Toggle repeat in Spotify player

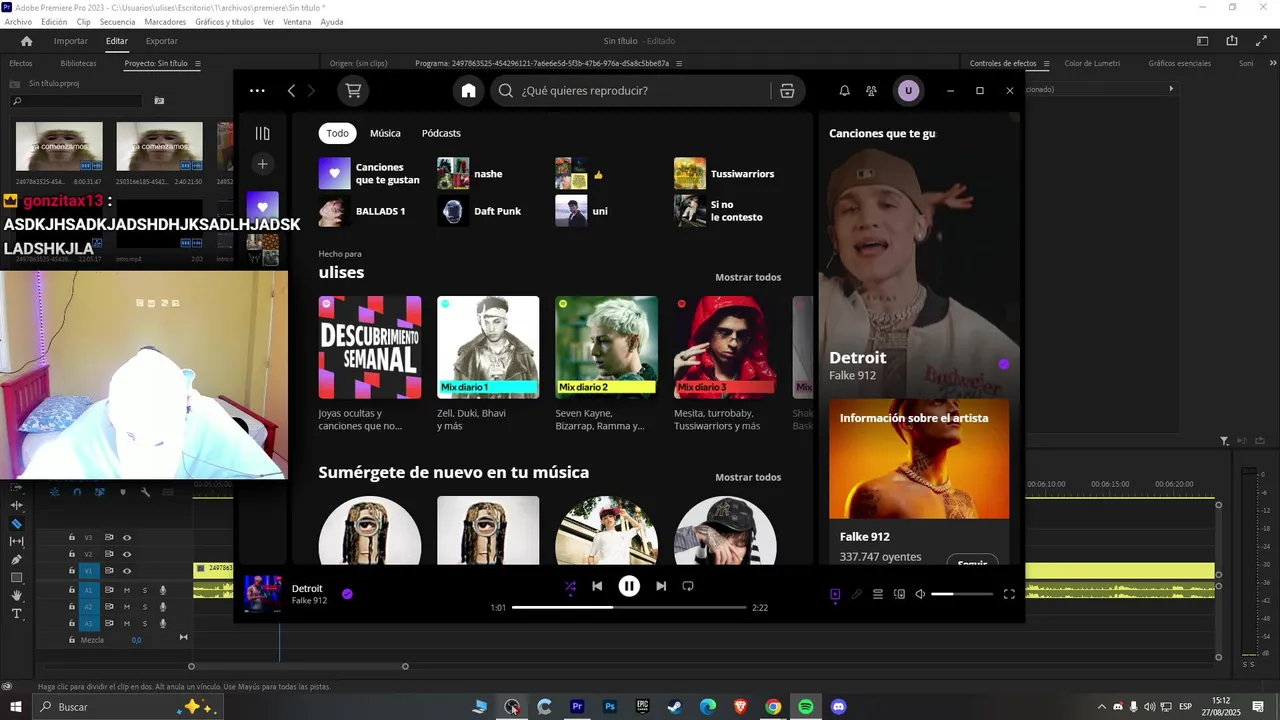[x=688, y=586]
